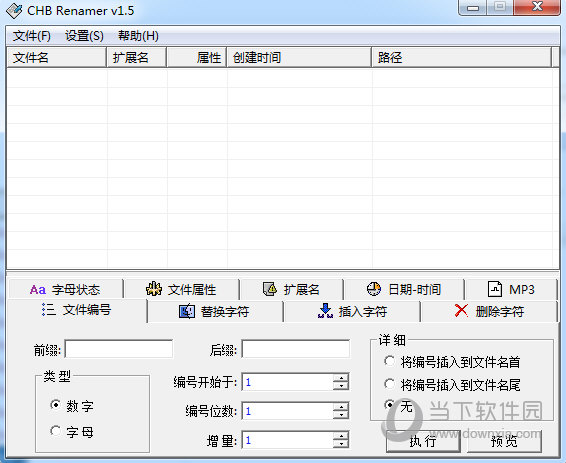Switch to the 文件属性 tab
This screenshot has width=566, height=463.
click(x=181, y=289)
